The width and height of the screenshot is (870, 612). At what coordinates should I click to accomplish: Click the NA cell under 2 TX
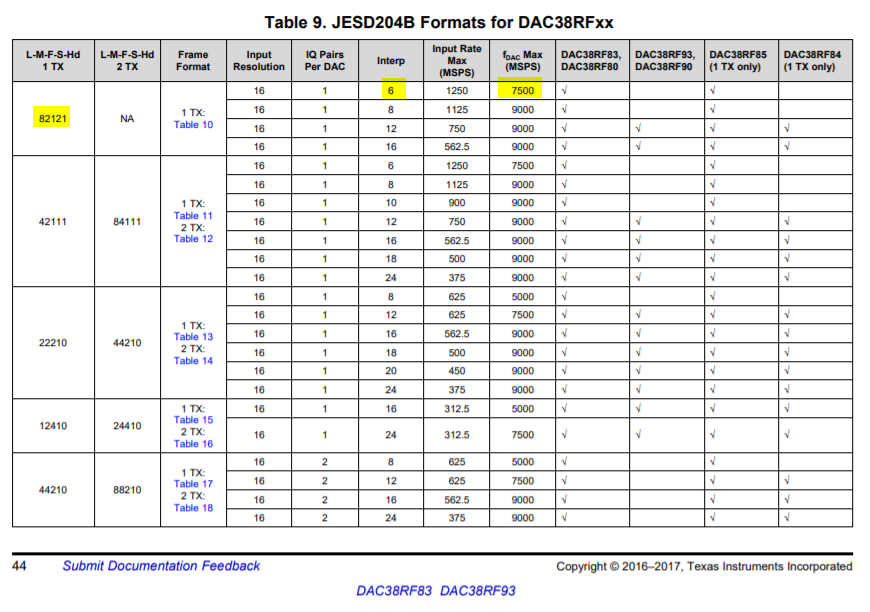point(127,119)
